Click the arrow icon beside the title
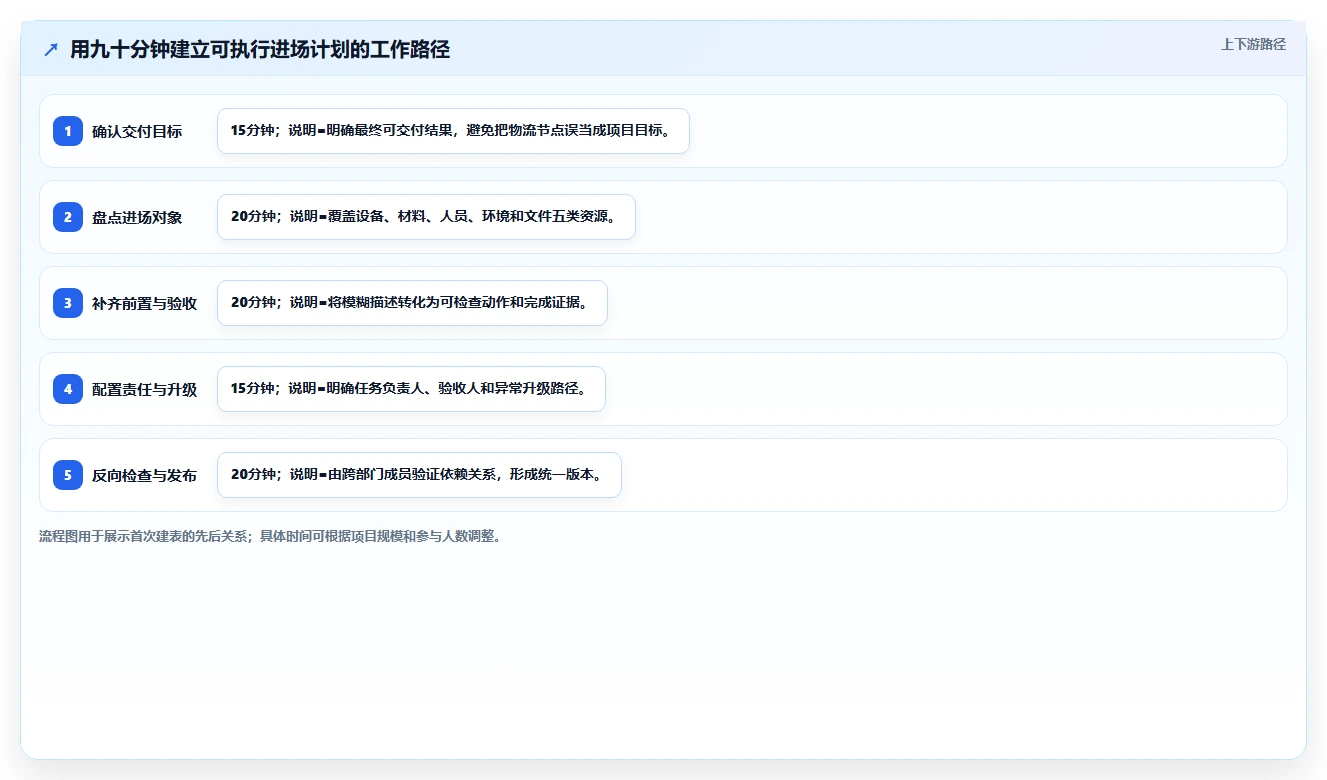The image size is (1327, 780). (51, 50)
